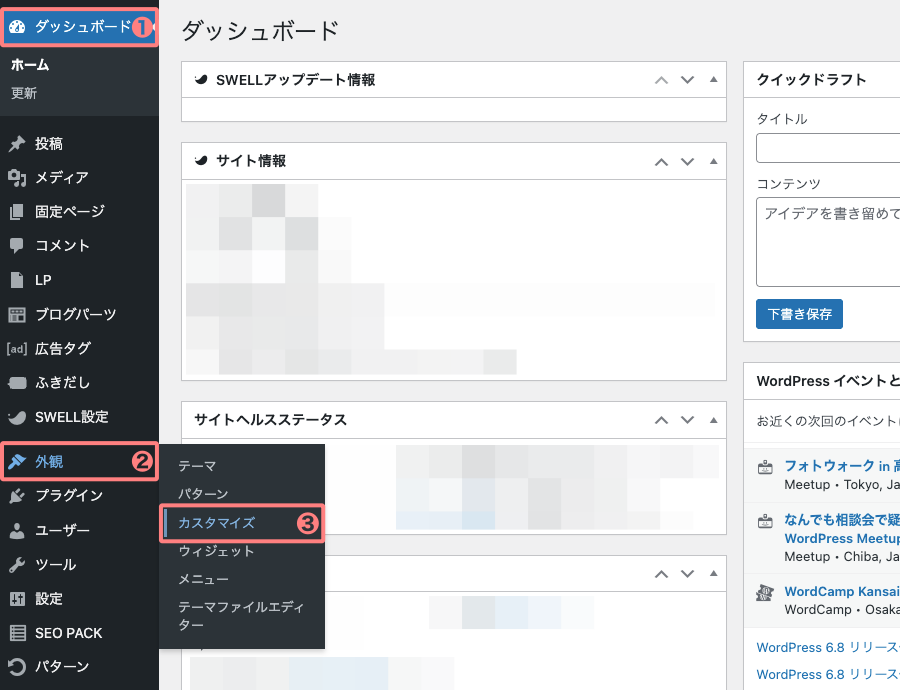This screenshot has width=900, height=690.
Task: Click the 下書き保存 button
Action: click(799, 314)
